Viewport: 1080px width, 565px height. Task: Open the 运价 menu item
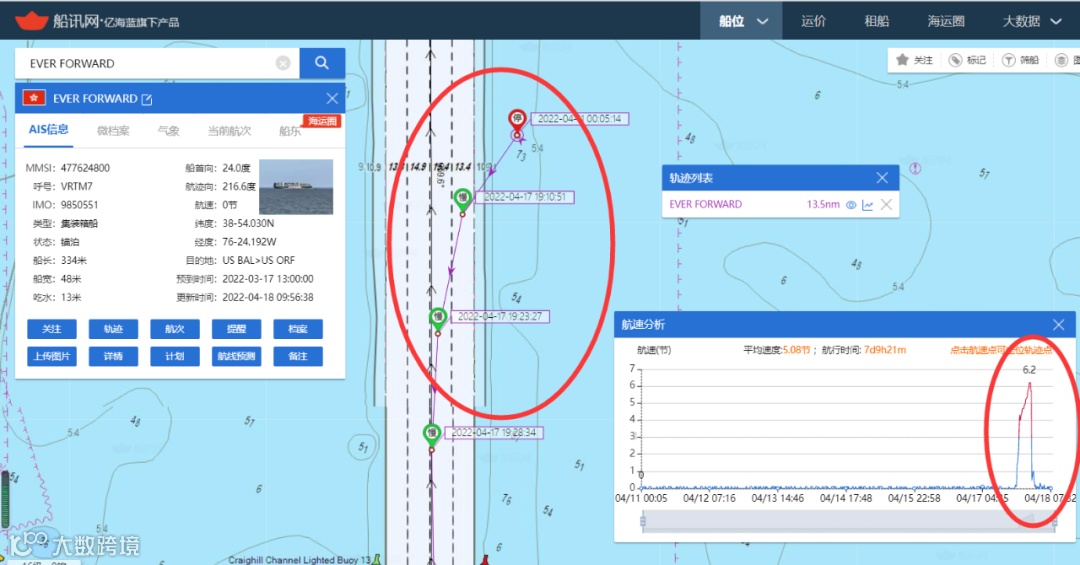813,21
